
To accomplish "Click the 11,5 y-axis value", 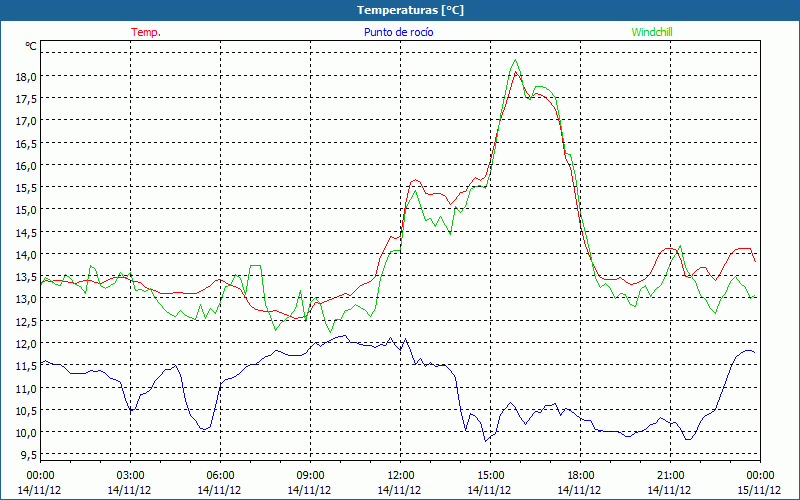I will pos(28,365).
